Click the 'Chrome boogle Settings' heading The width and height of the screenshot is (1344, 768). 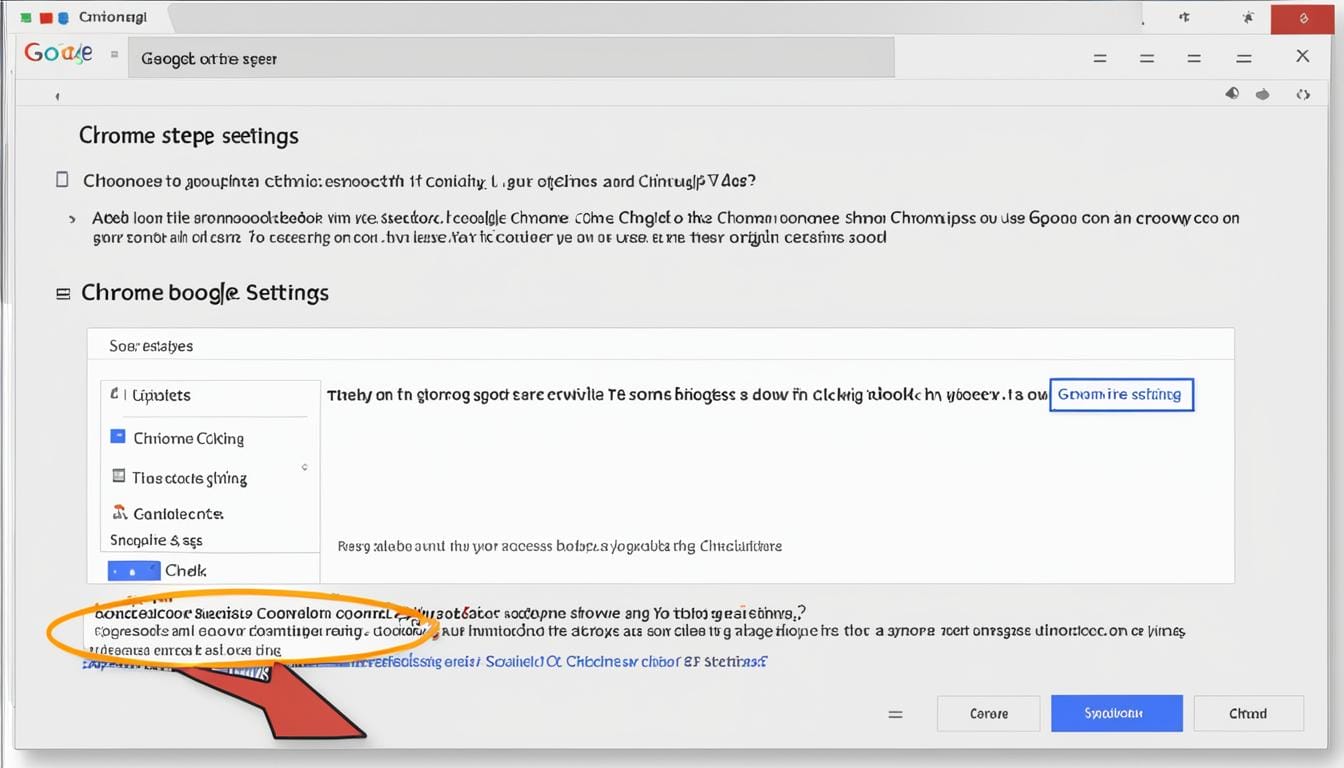[x=205, y=293]
